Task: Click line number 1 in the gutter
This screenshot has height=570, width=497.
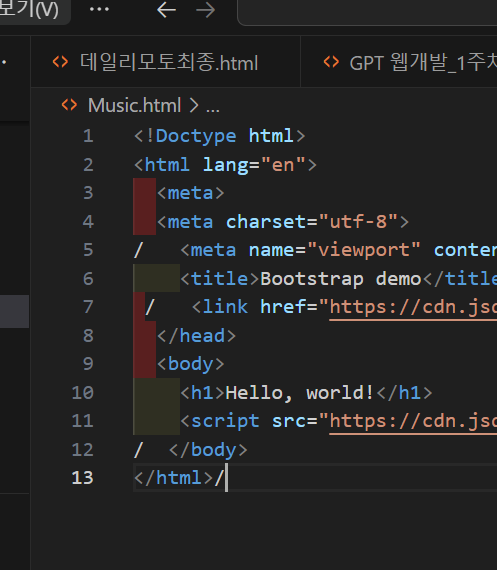Action: 88,136
